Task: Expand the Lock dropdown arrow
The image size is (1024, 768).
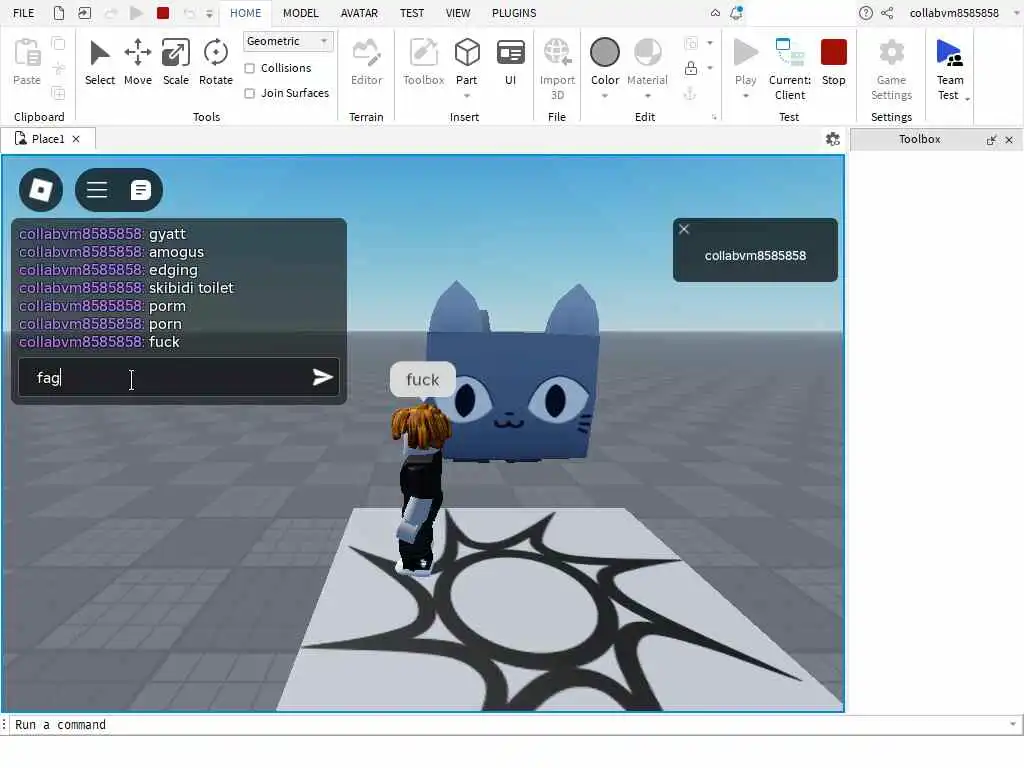Action: click(x=710, y=68)
